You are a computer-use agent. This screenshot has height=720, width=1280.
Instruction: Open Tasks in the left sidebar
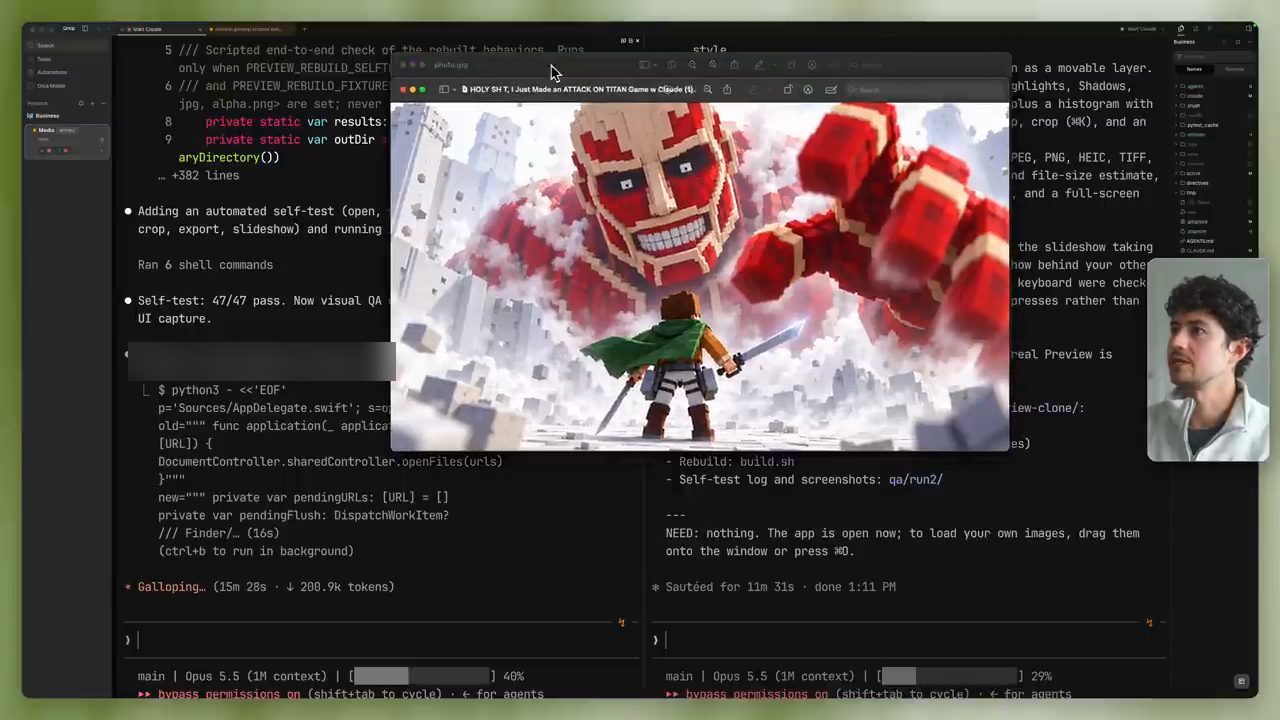click(67, 59)
